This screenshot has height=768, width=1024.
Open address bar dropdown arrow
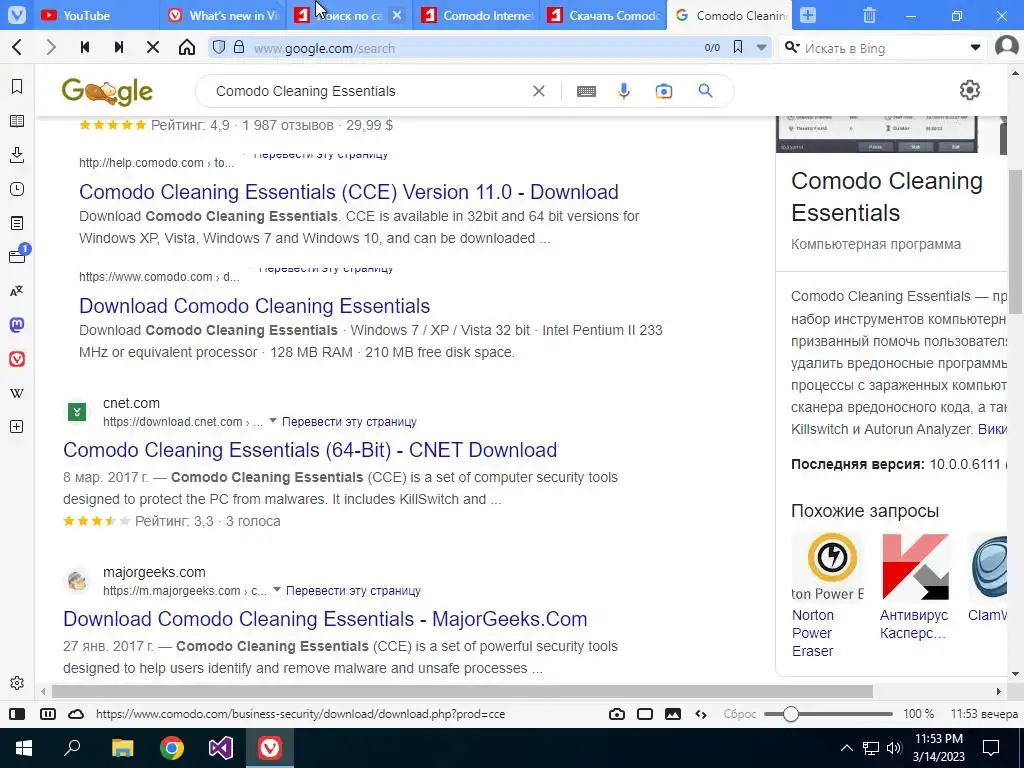tap(761, 47)
